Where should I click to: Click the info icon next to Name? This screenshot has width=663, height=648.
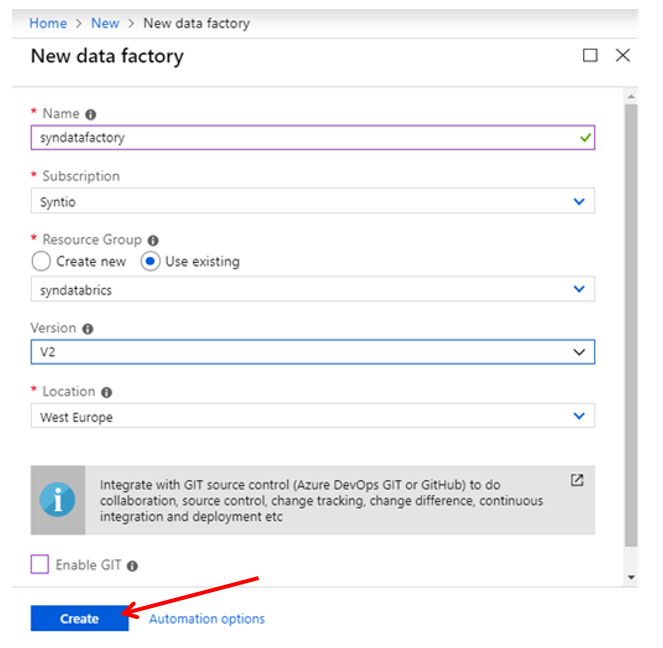click(90, 115)
